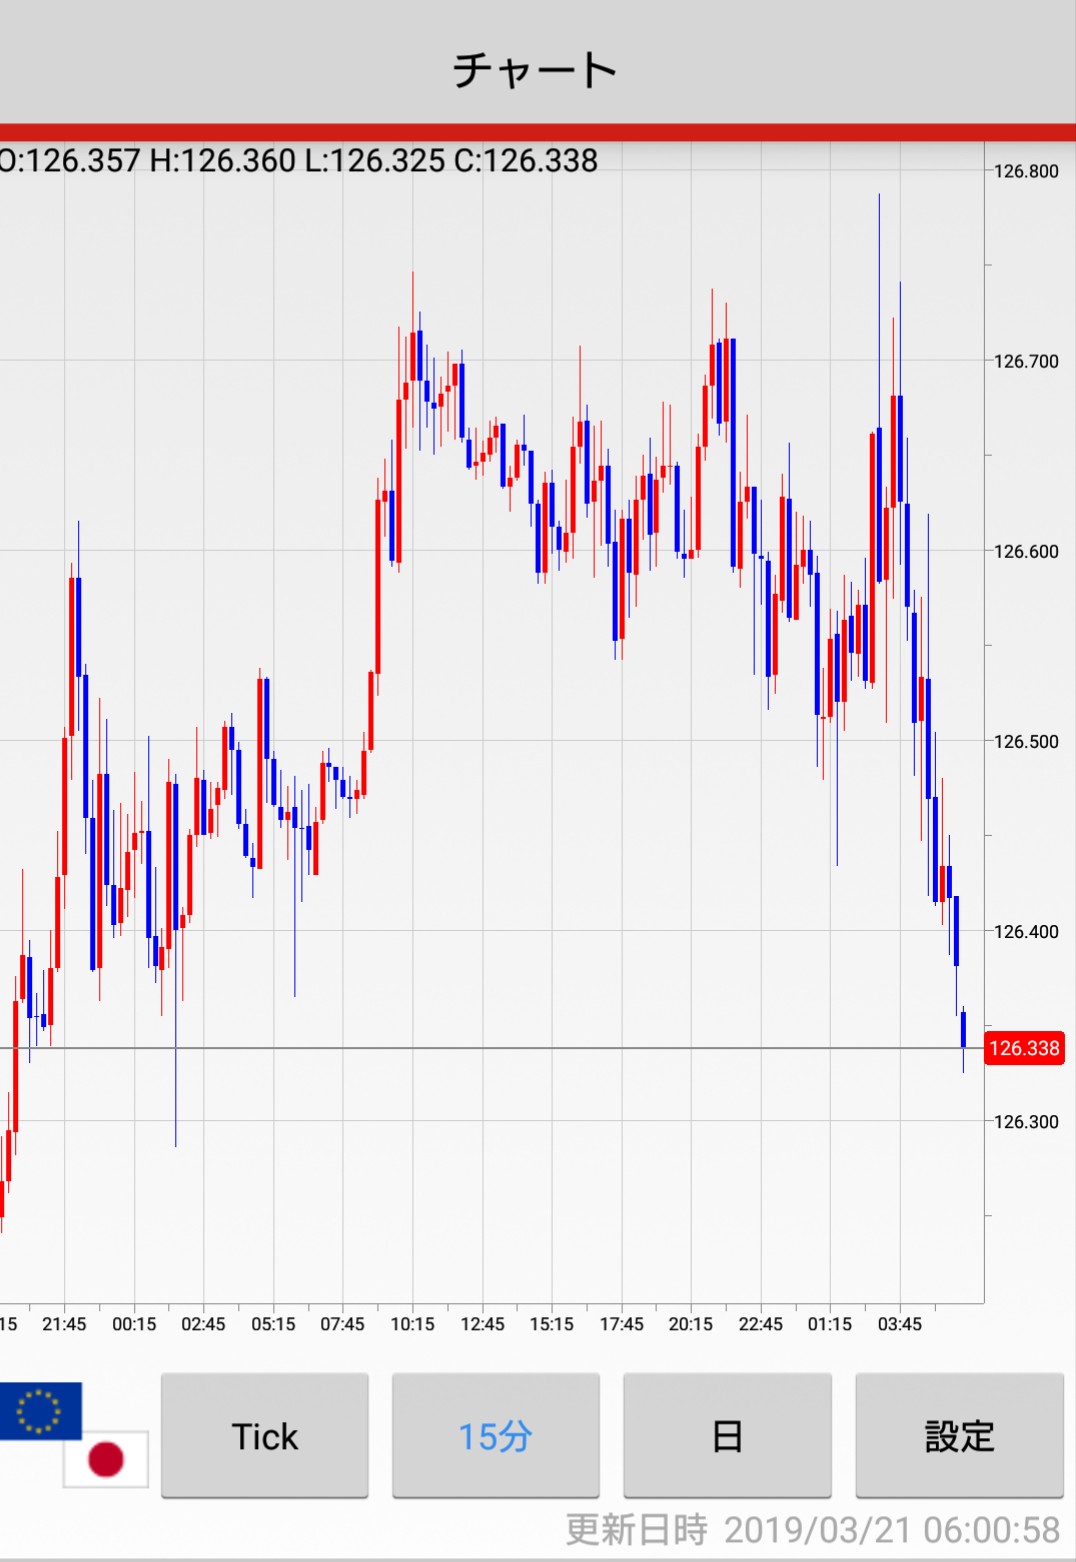The height and width of the screenshot is (1562, 1076).
Task: Tap the 22:45 time axis label
Action: click(760, 1324)
